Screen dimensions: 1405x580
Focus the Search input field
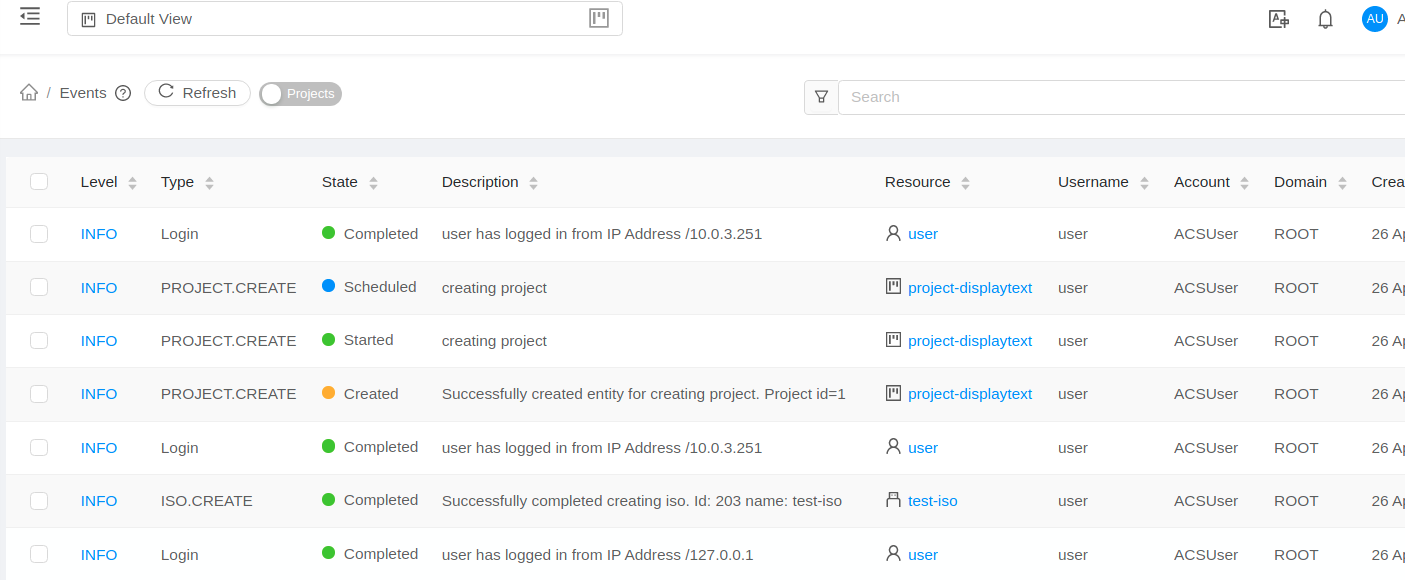click(x=1120, y=97)
